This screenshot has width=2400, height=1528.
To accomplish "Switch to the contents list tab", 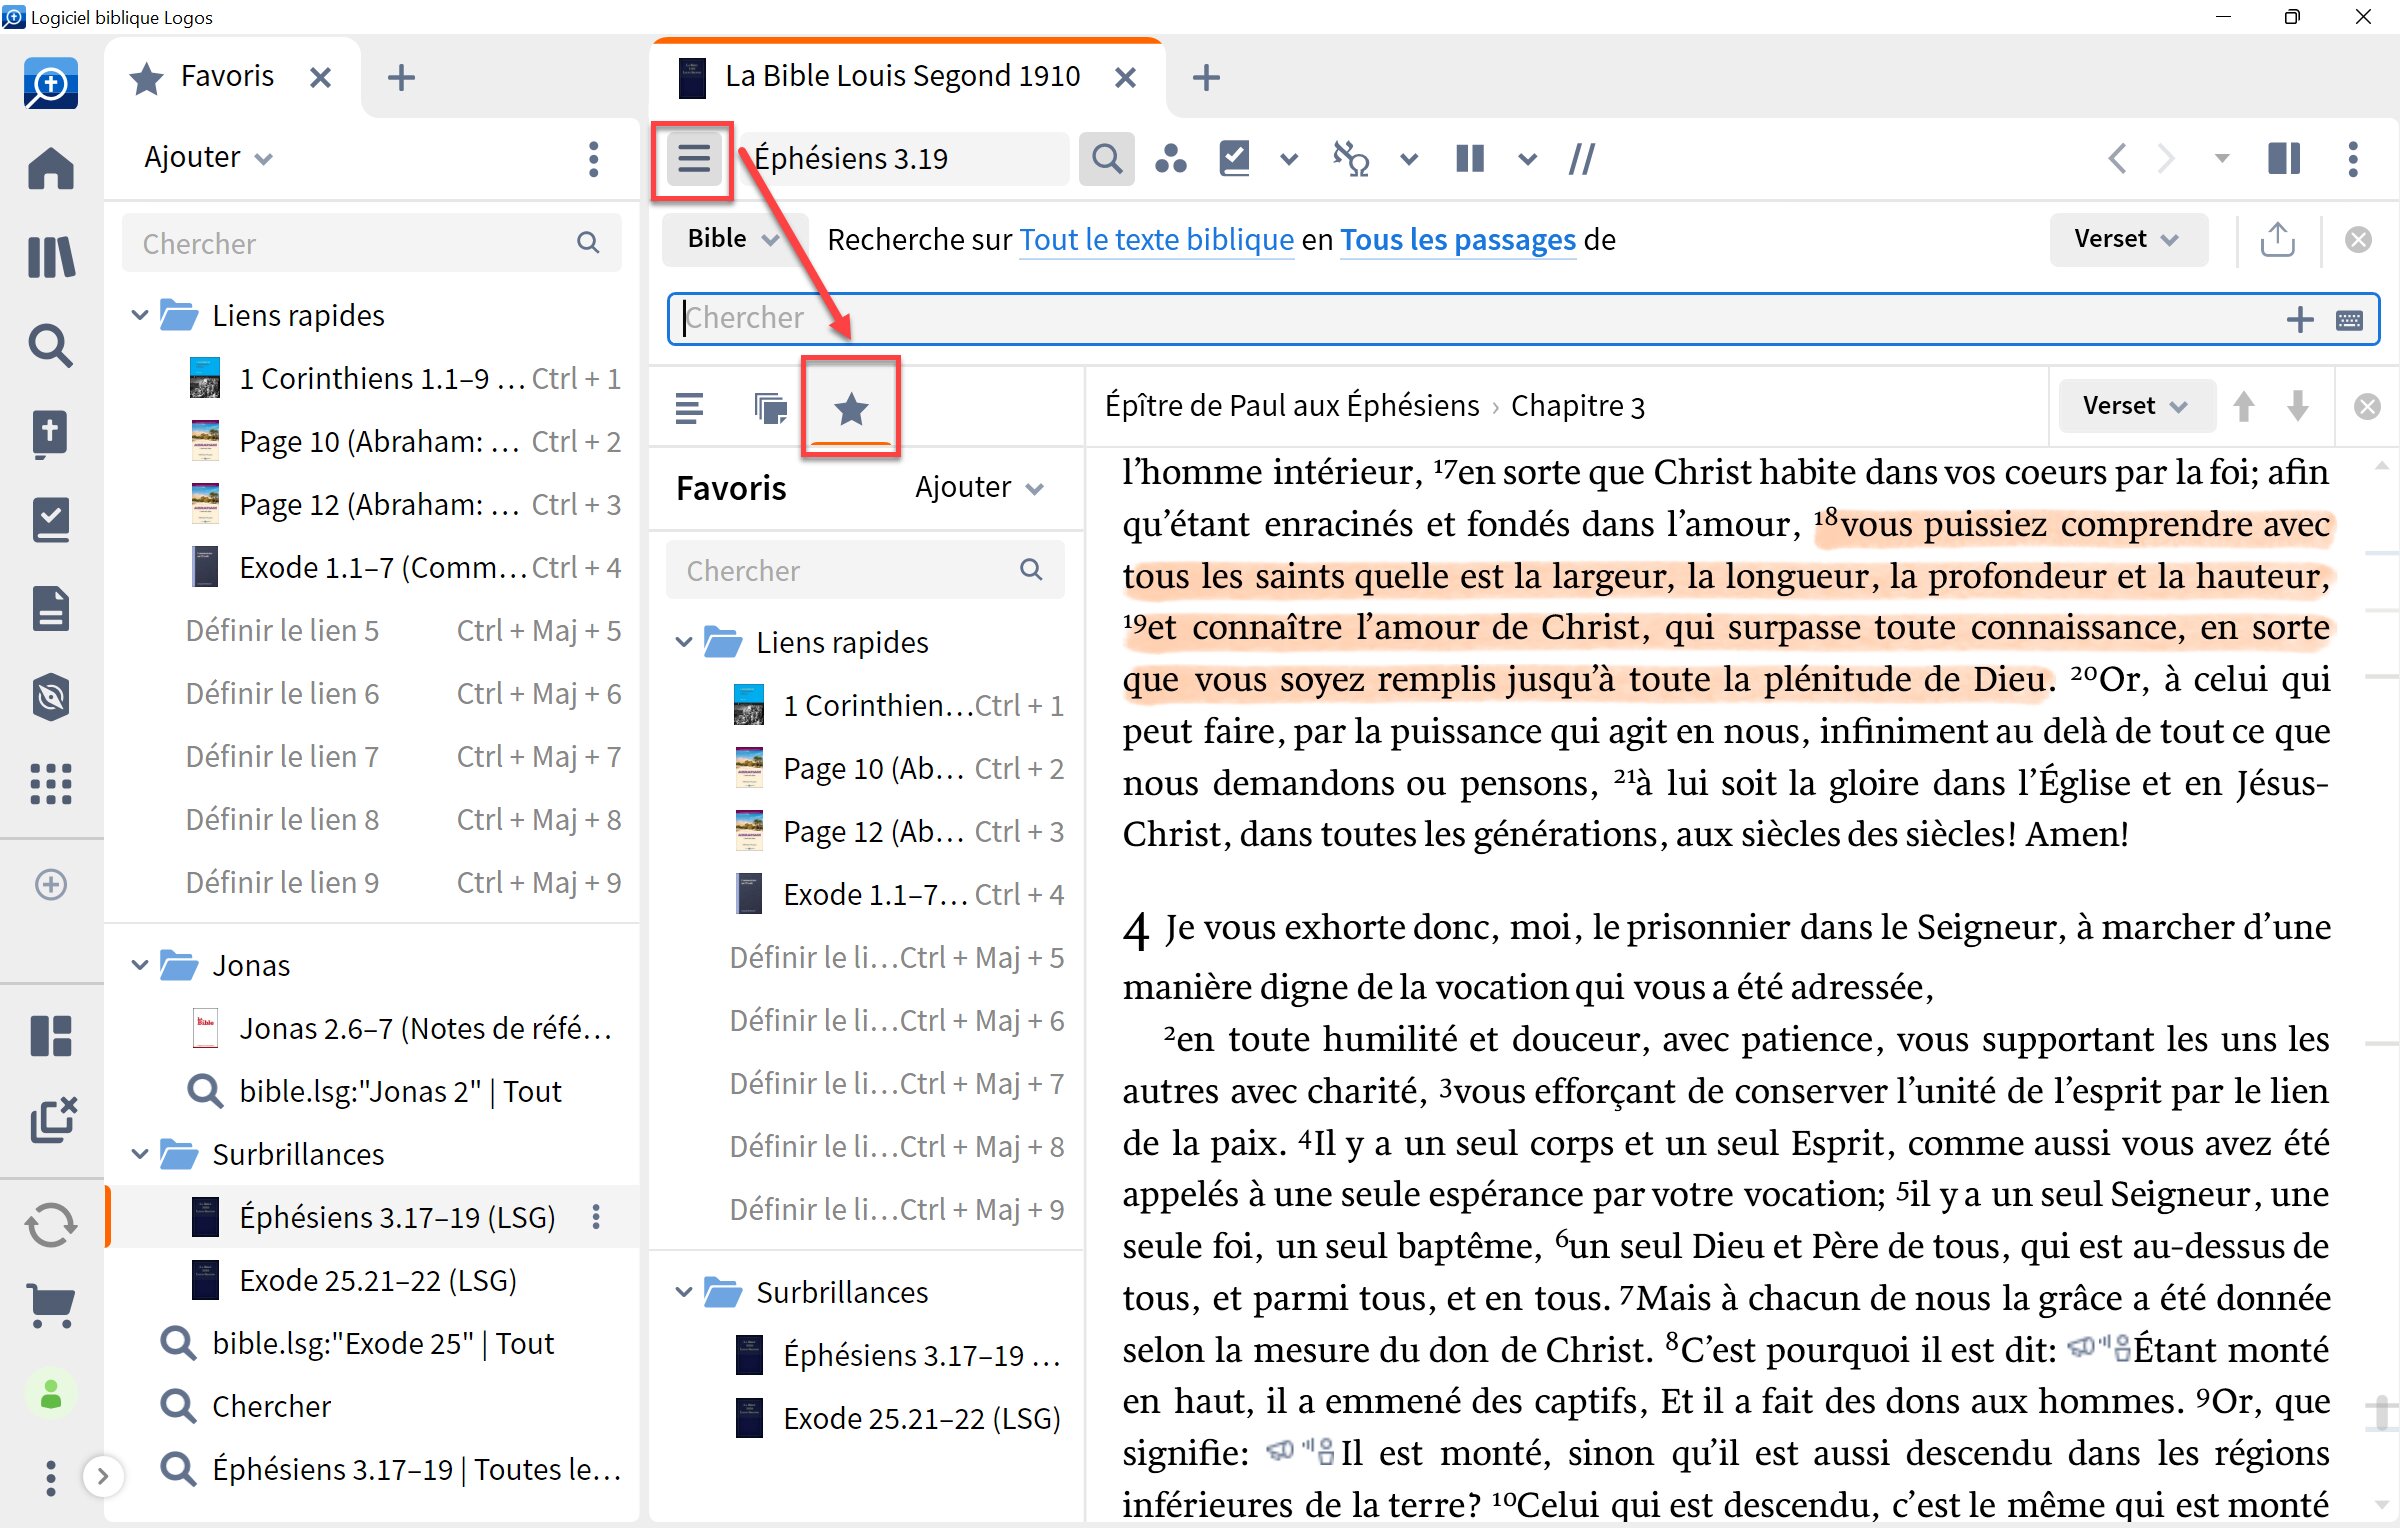I will pyautogui.click(x=689, y=408).
